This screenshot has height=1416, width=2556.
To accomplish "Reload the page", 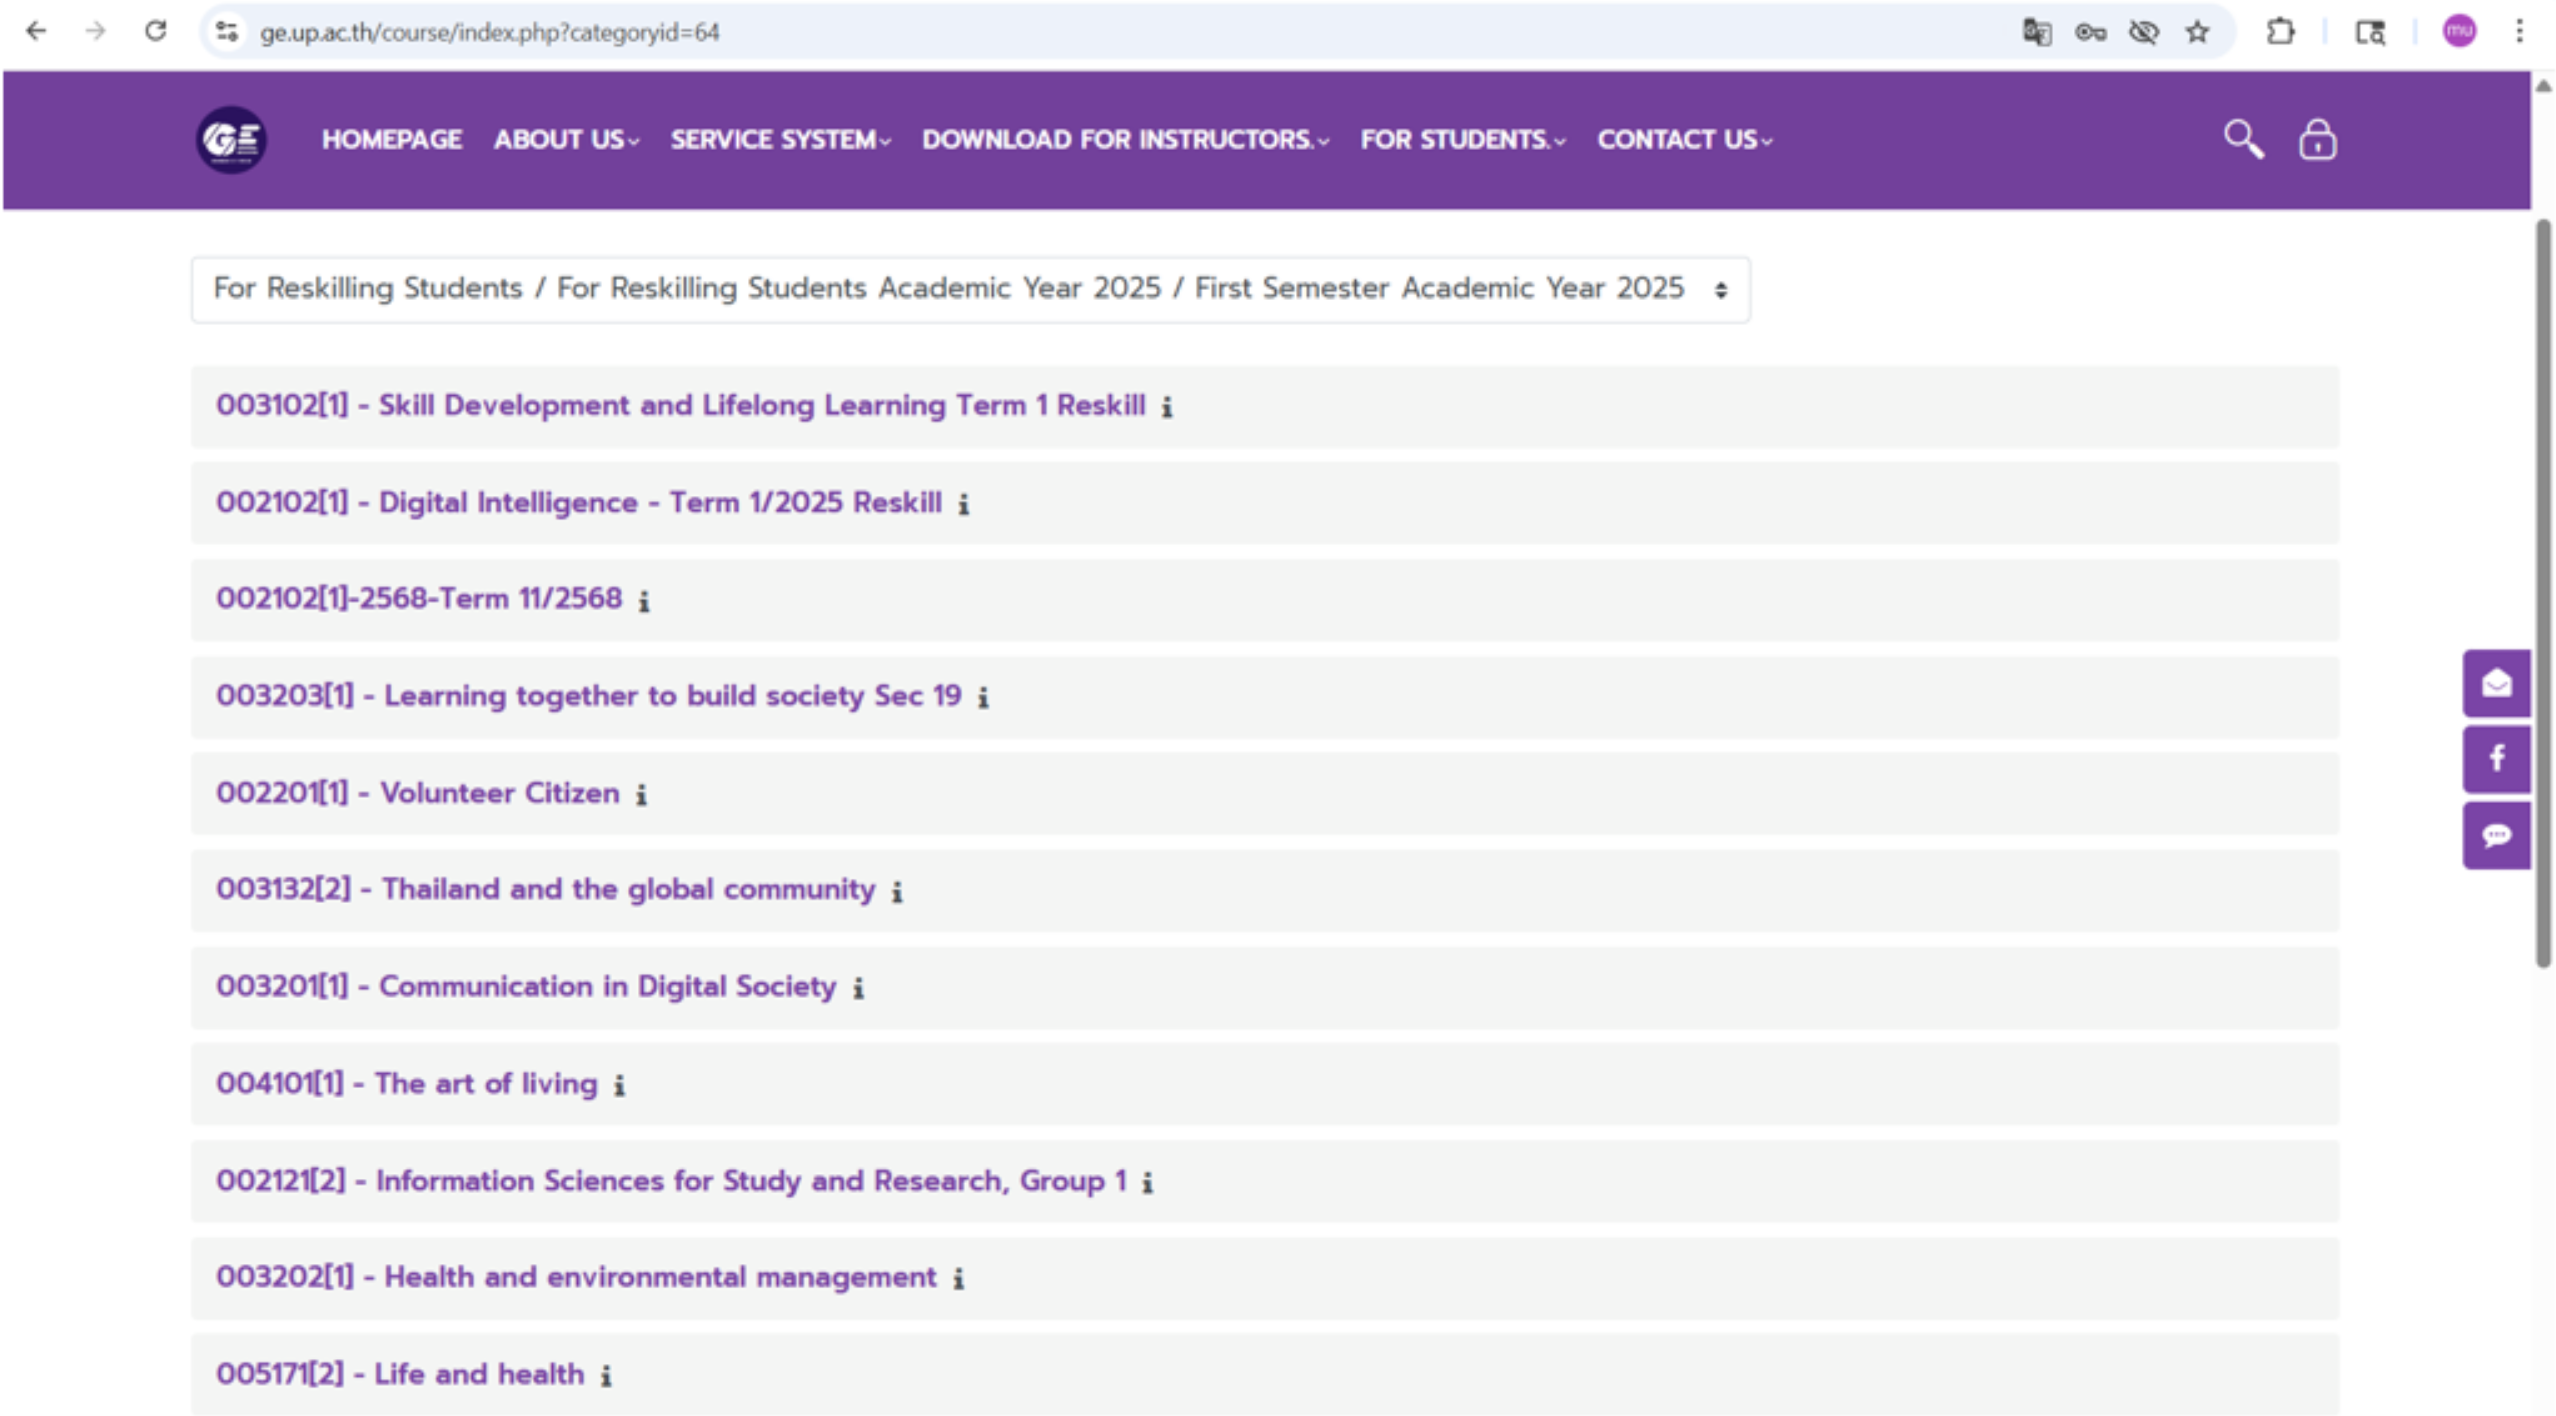I will [x=155, y=32].
